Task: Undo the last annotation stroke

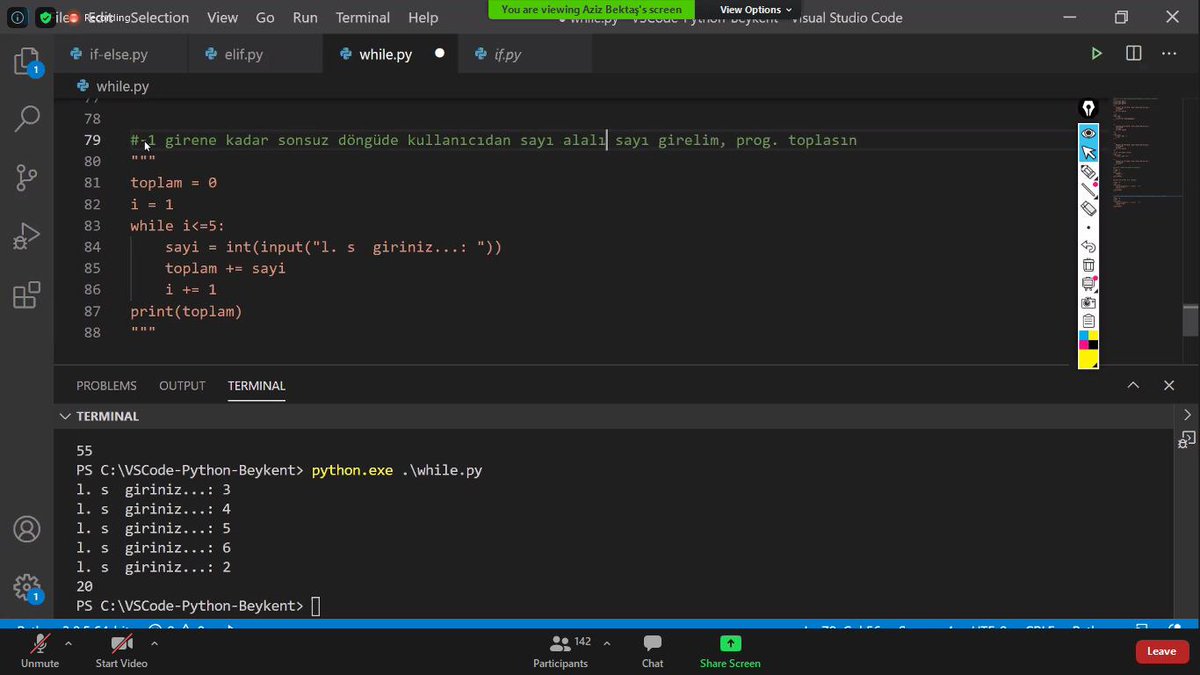Action: pos(1089,246)
